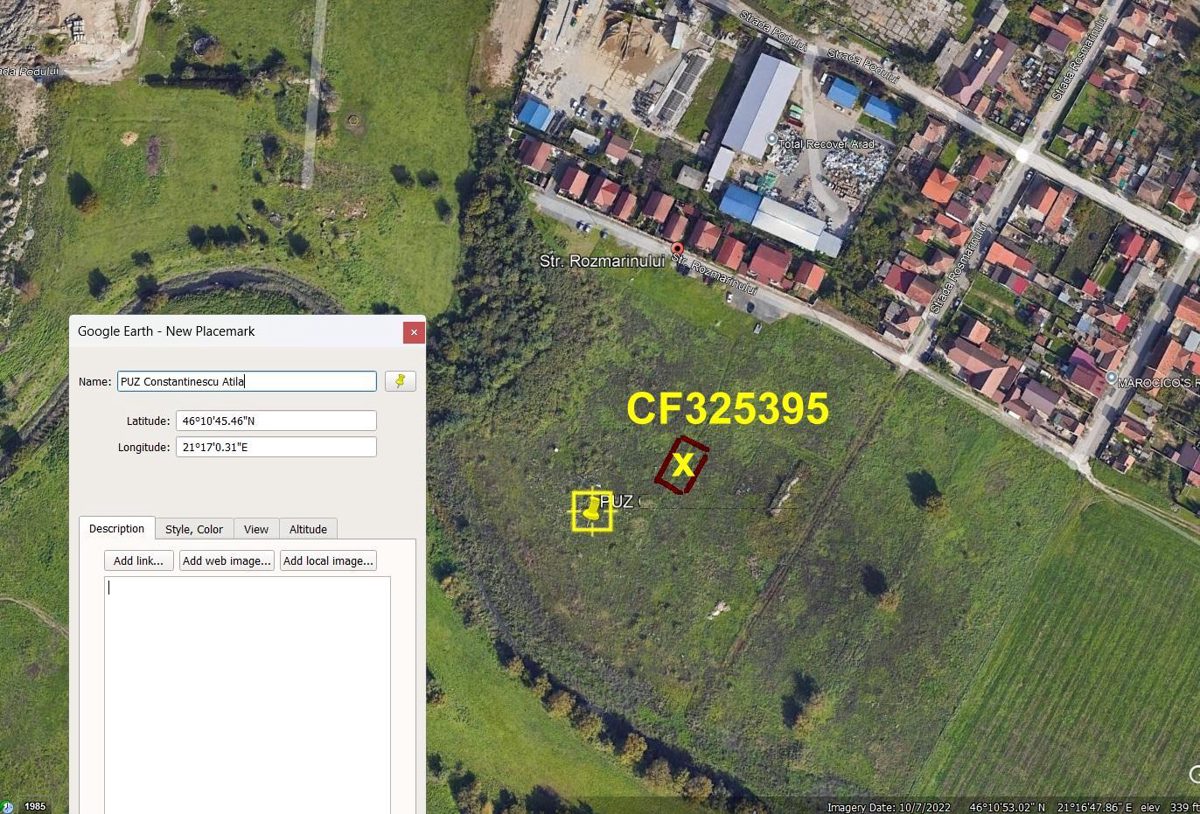Switch to the Style, Color tab
1200x814 pixels.
pos(194,529)
